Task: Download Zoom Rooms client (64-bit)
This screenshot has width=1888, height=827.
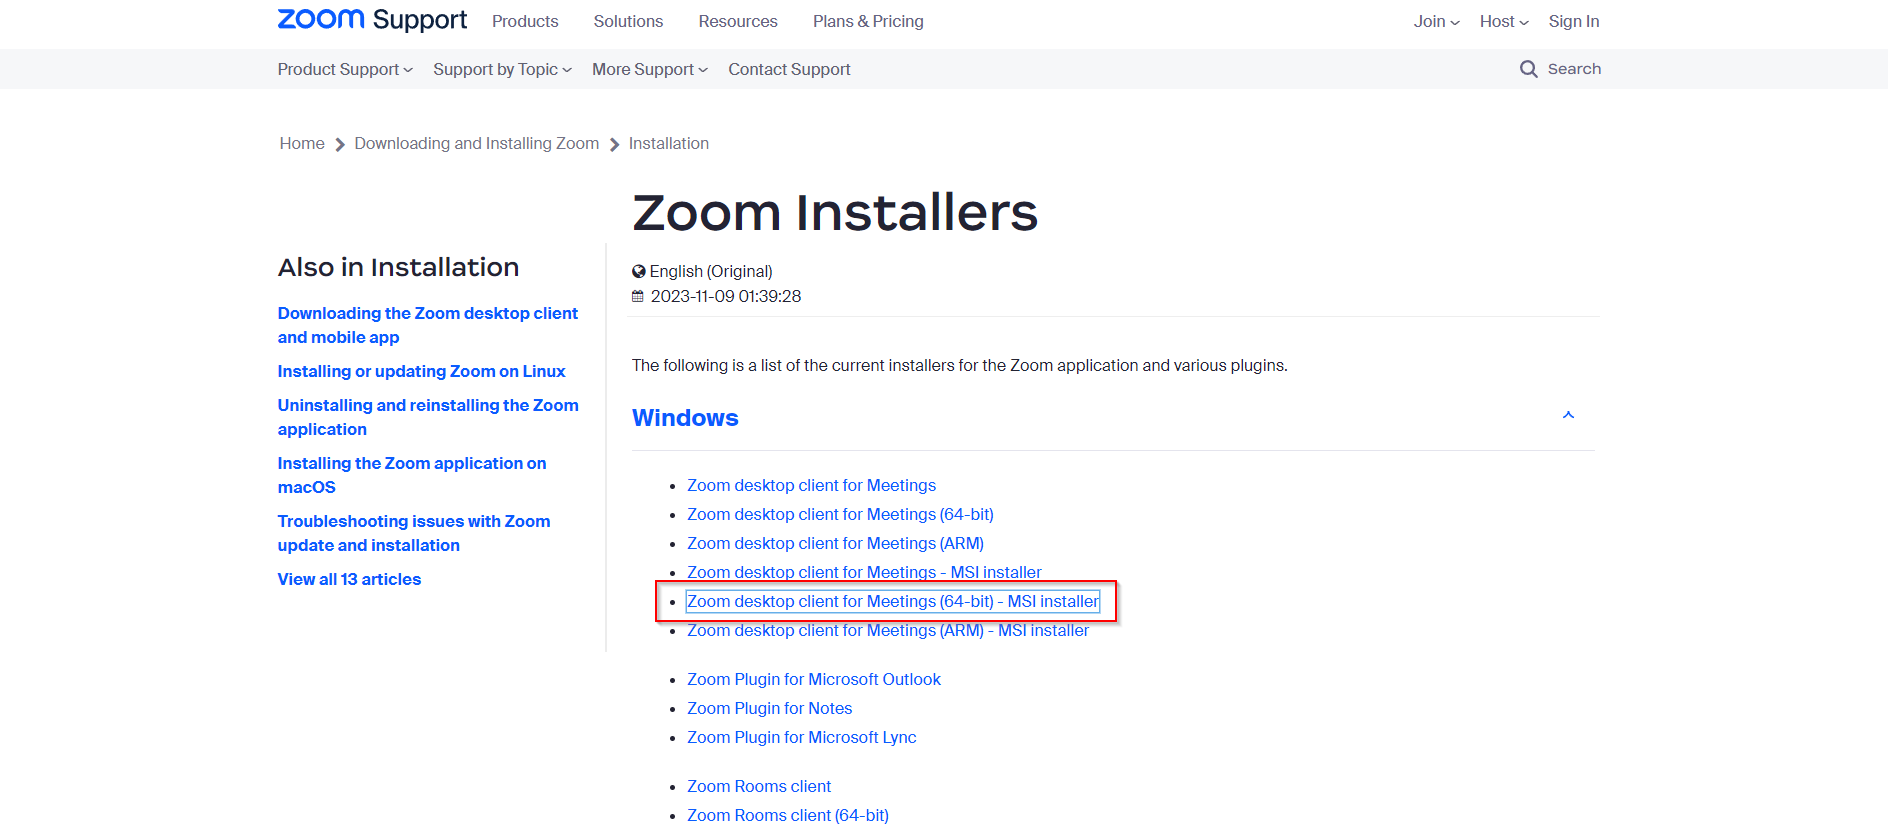Action: point(788,815)
